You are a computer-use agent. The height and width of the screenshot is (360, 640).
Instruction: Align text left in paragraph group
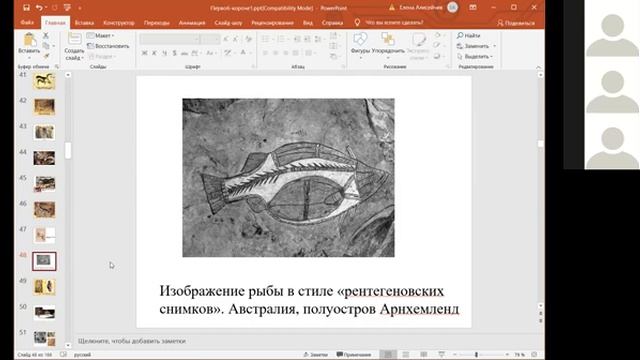[266, 53]
